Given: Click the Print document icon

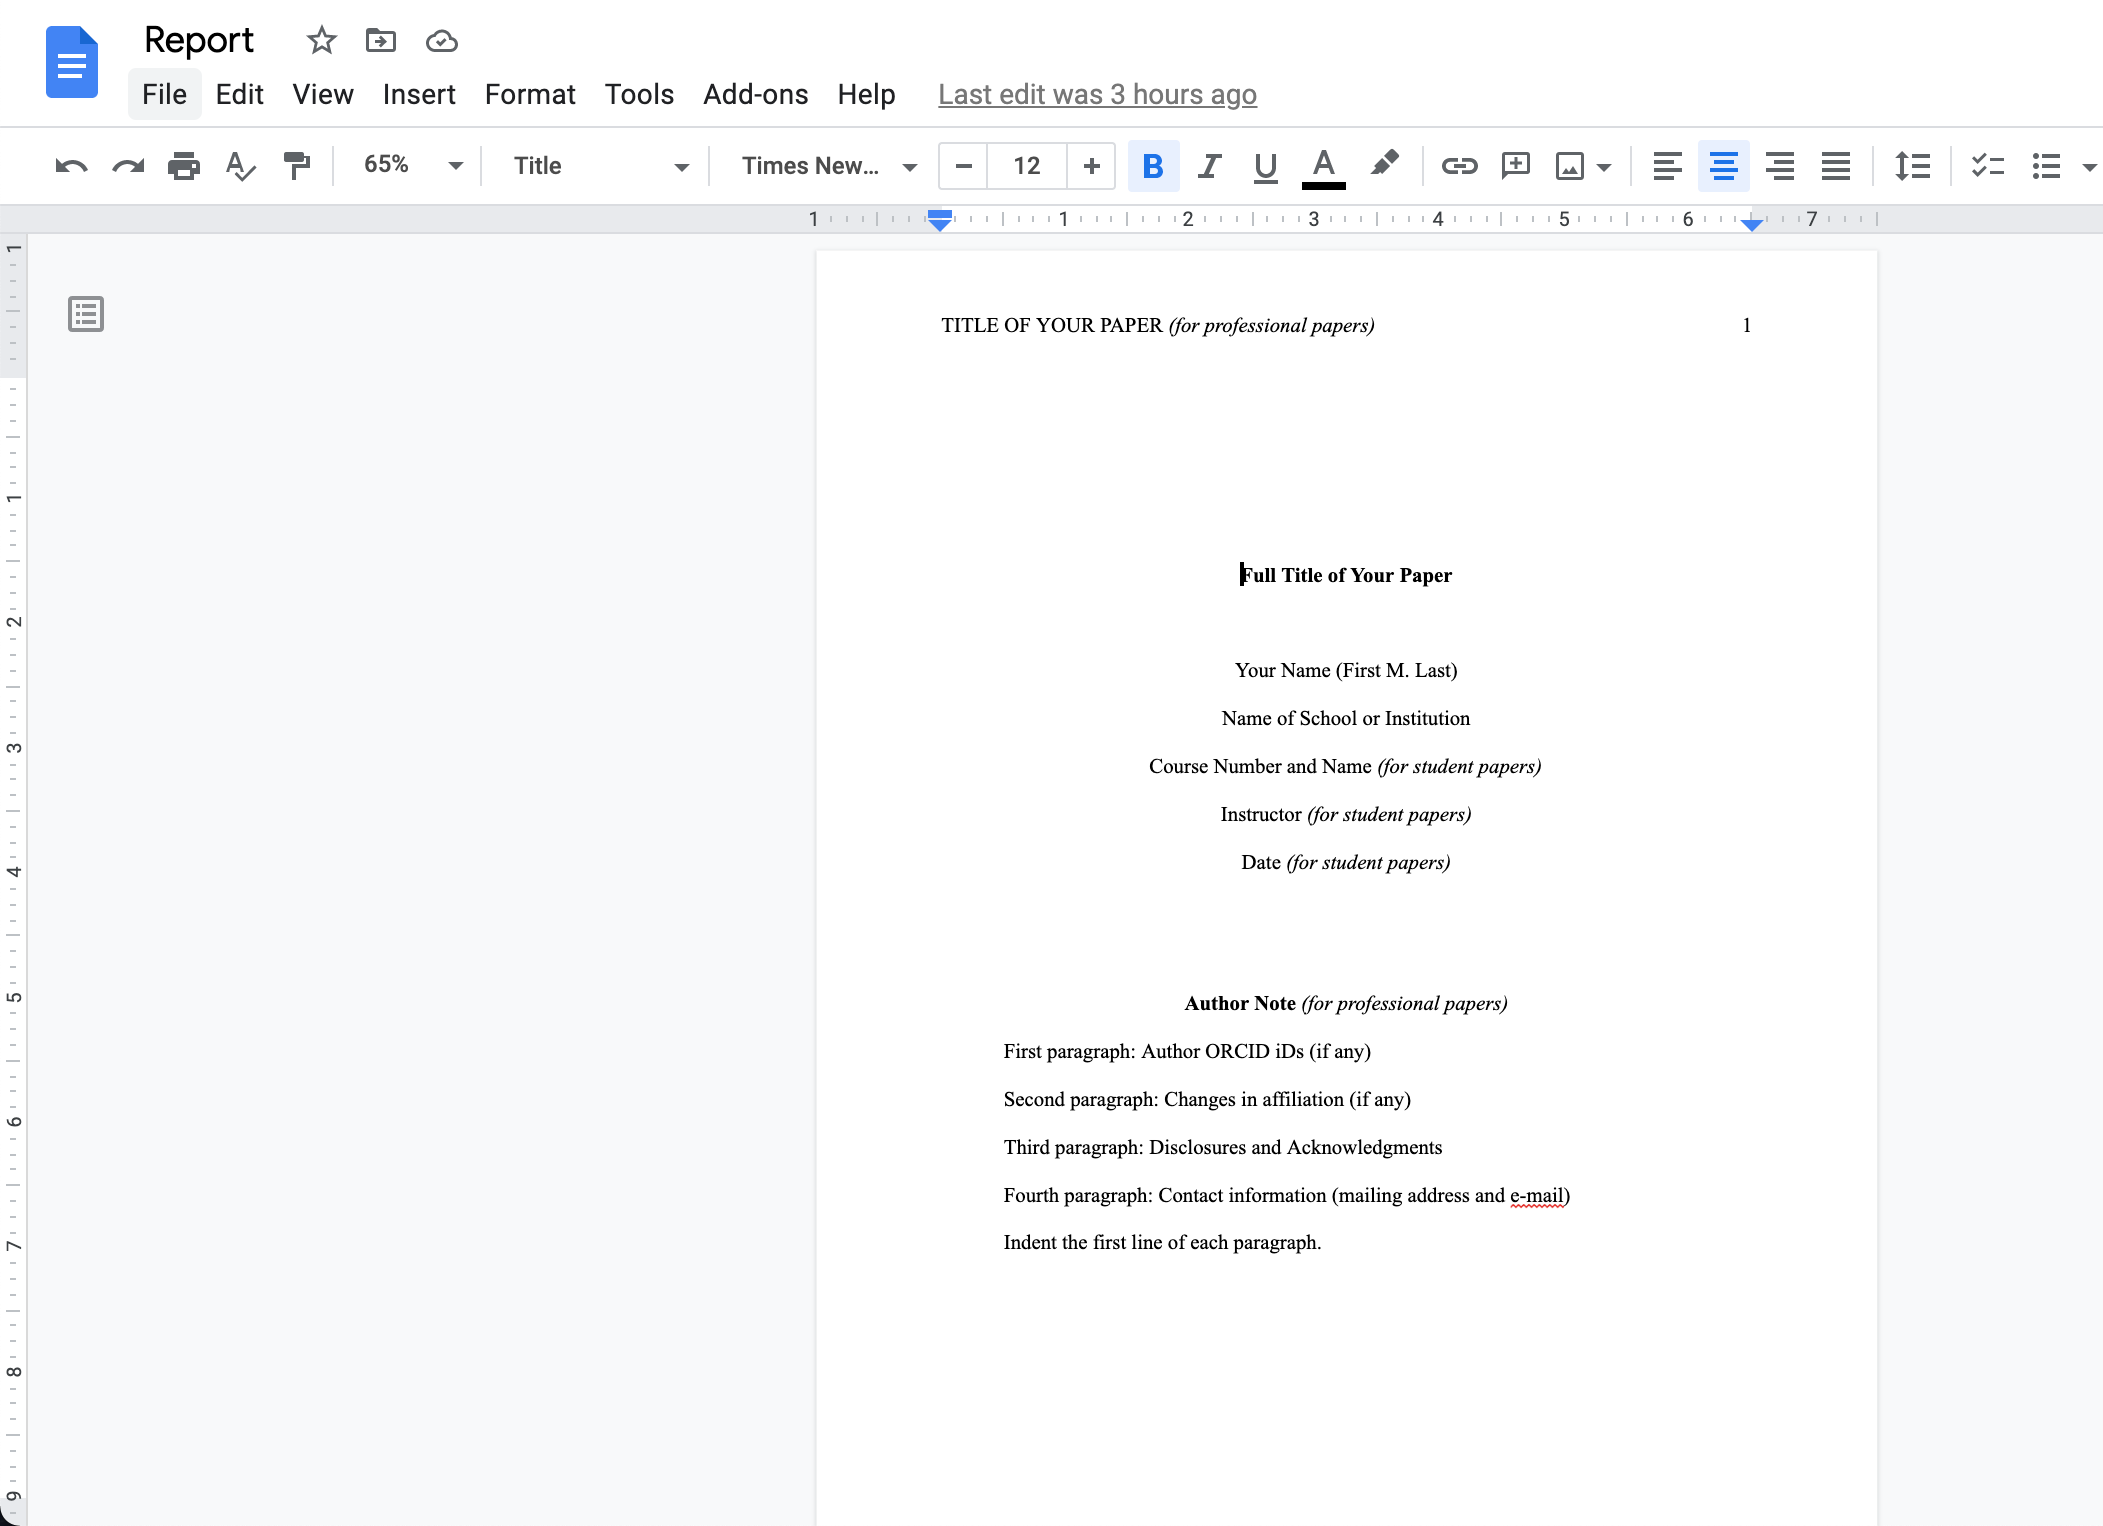Looking at the screenshot, I should (x=183, y=165).
